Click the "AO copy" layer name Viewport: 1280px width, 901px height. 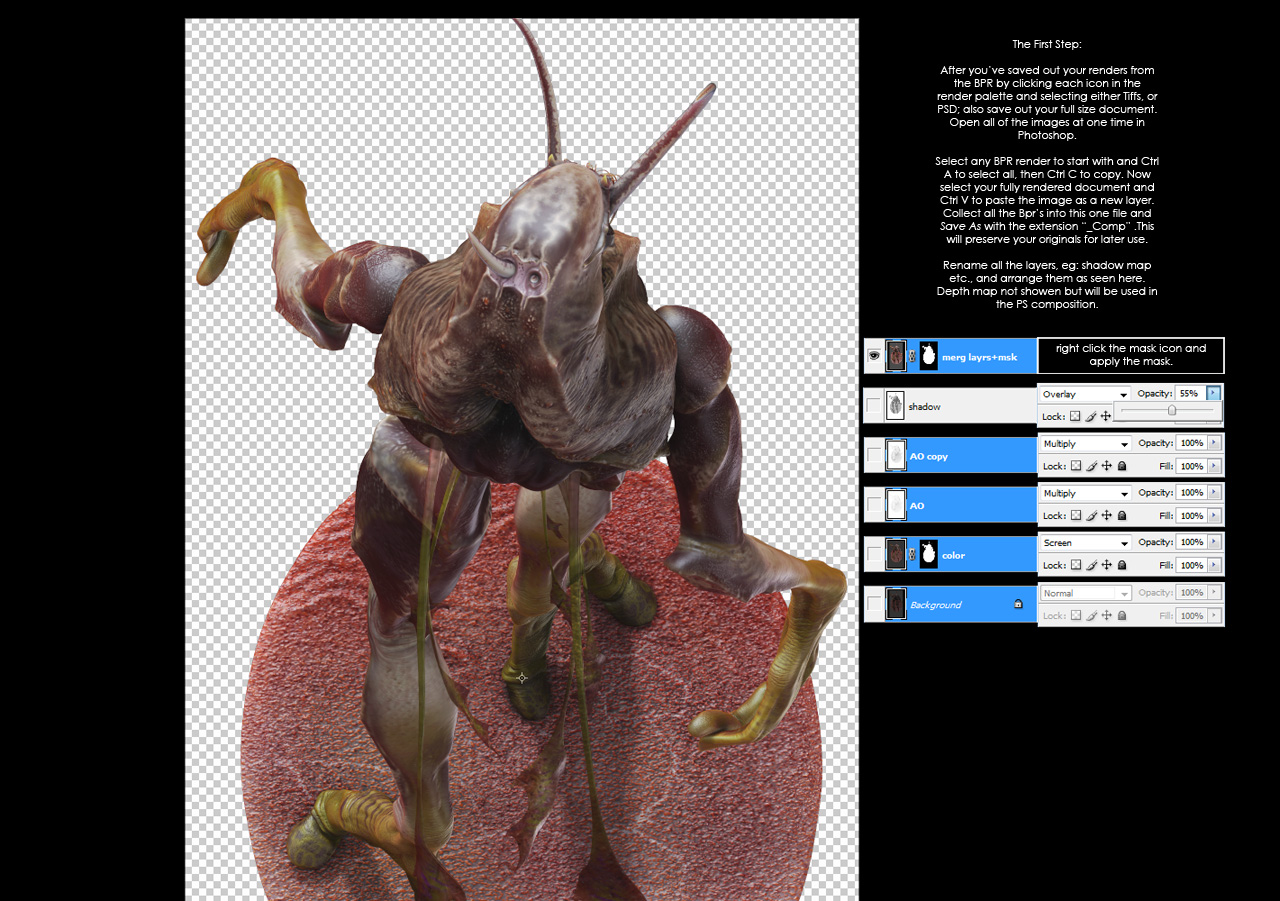(929, 456)
